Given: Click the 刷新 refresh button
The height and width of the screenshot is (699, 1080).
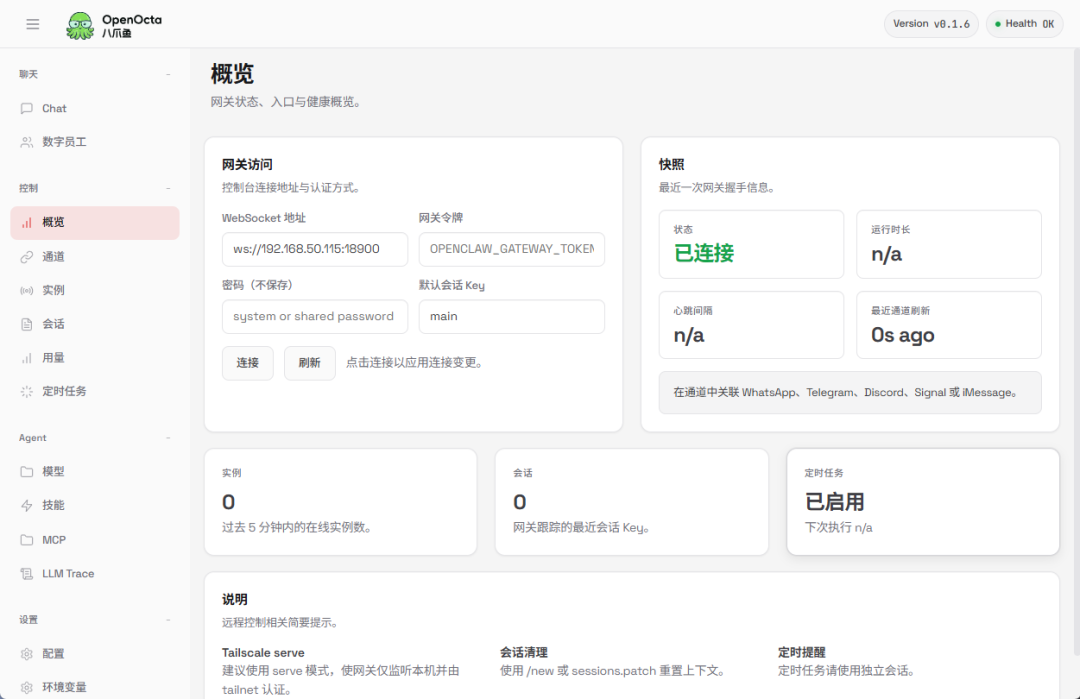Looking at the screenshot, I should [x=309, y=363].
